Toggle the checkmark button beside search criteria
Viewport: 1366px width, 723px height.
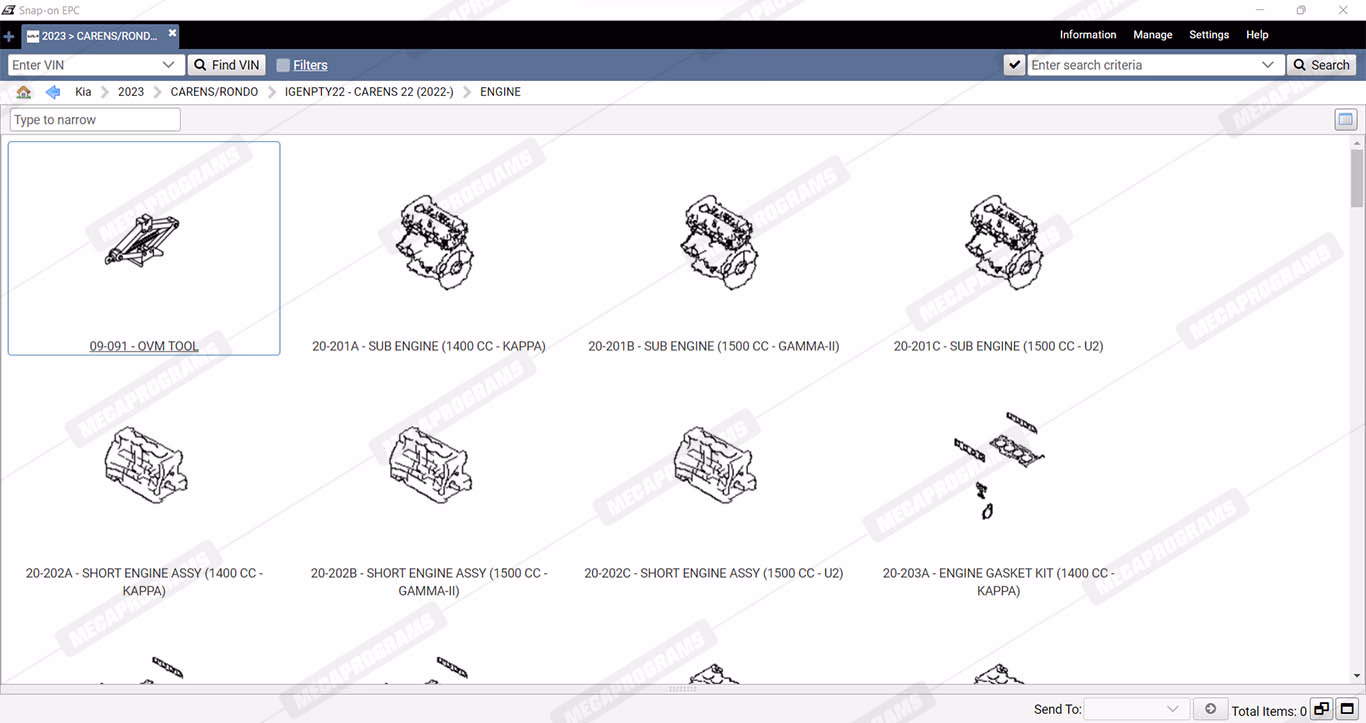pos(1014,65)
